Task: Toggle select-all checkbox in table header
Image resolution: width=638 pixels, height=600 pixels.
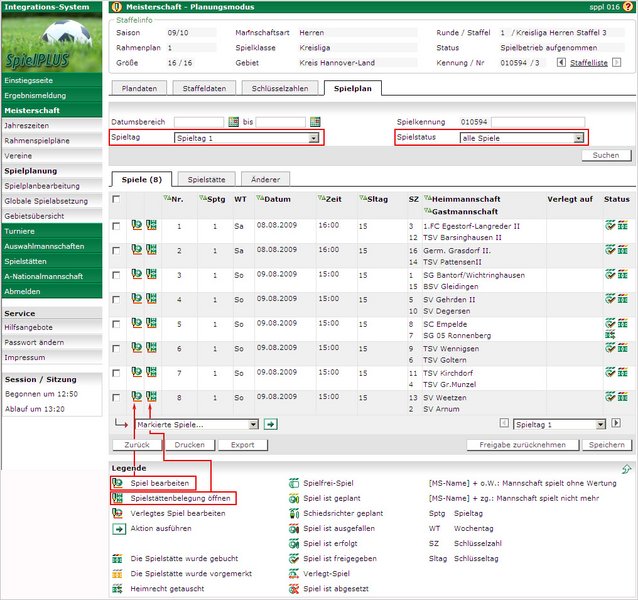Action: click(x=117, y=199)
